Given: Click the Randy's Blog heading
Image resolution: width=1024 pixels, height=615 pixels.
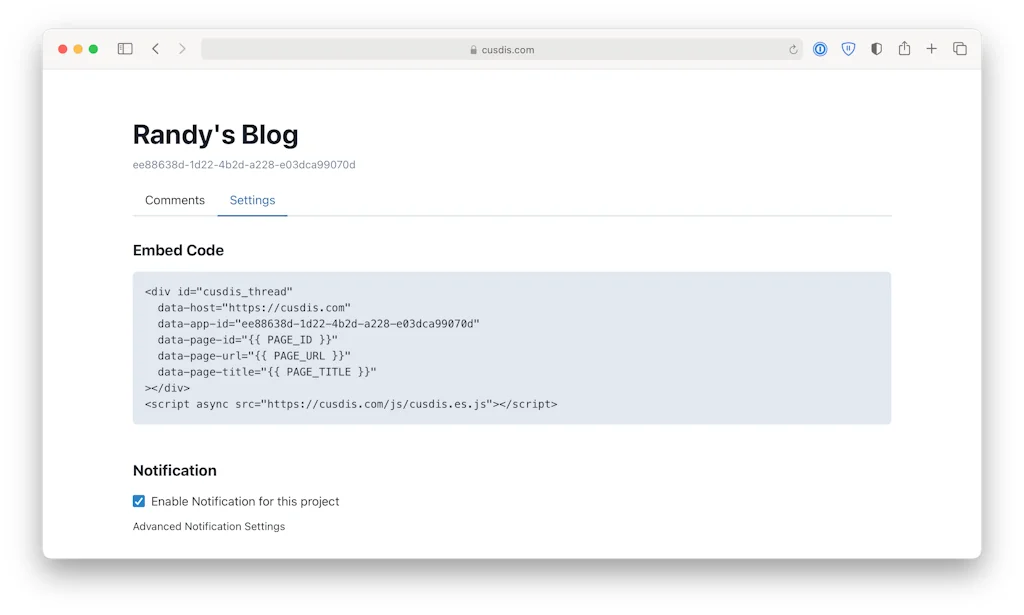Looking at the screenshot, I should pos(215,134).
